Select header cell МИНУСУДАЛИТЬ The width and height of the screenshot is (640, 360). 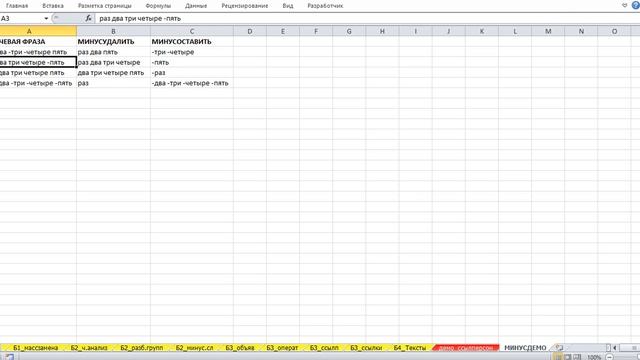pos(113,42)
